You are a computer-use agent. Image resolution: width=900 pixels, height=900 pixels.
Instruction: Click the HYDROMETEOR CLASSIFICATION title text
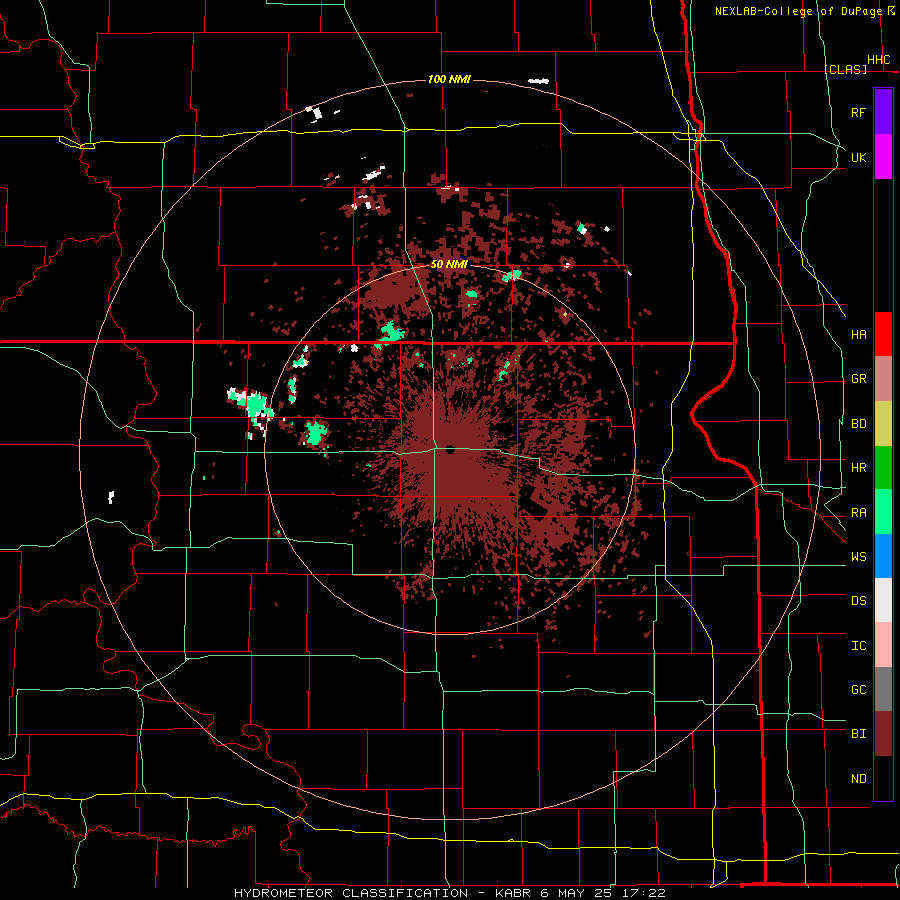click(351, 893)
